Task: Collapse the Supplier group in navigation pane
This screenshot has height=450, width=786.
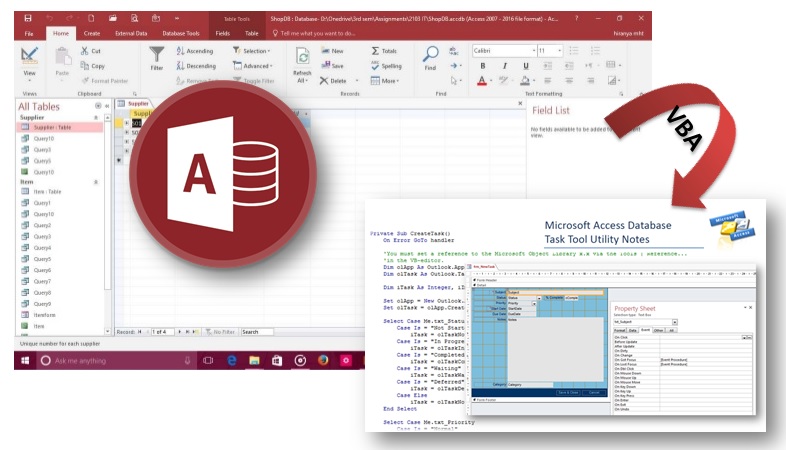Action: (x=95, y=117)
